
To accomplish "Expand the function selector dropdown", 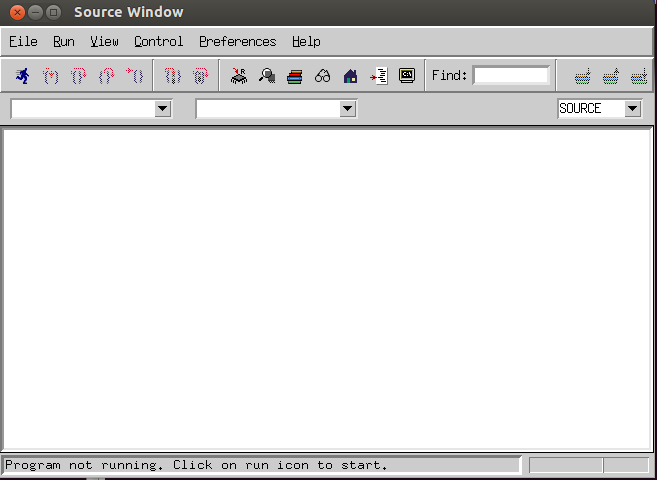I will (347, 109).
